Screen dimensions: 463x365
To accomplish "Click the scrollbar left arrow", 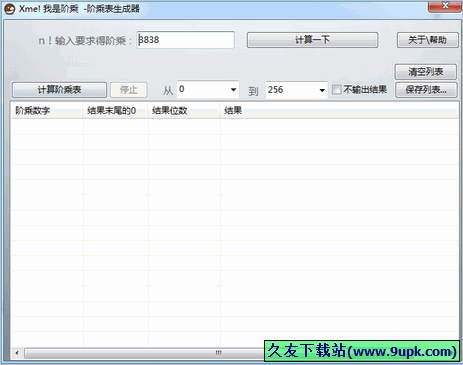I will (17, 353).
